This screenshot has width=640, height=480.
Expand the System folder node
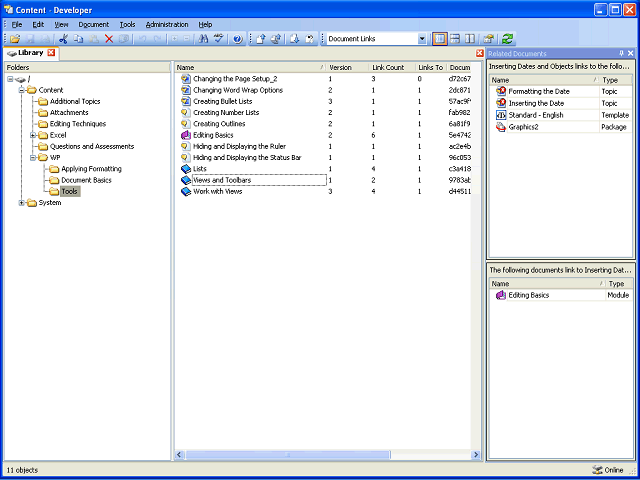22,203
